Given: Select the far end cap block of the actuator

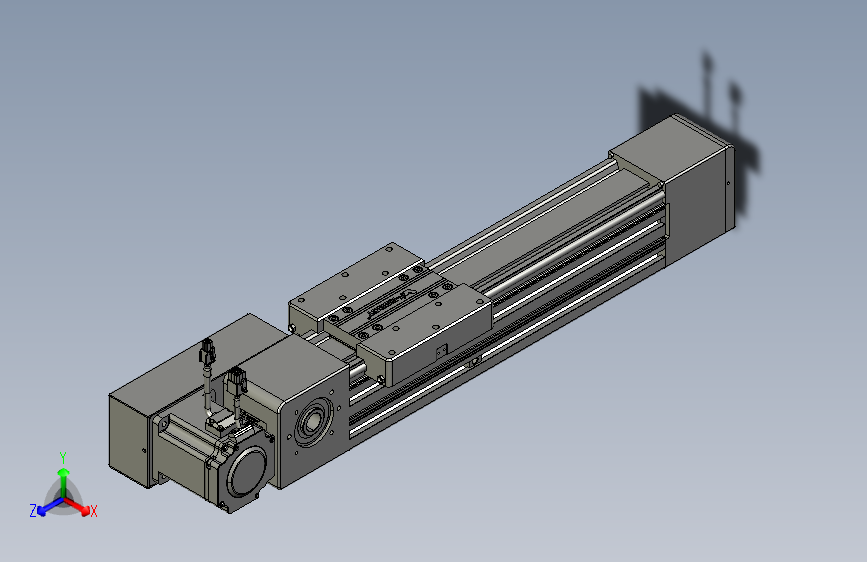Looking at the screenshot, I should click(672, 190).
